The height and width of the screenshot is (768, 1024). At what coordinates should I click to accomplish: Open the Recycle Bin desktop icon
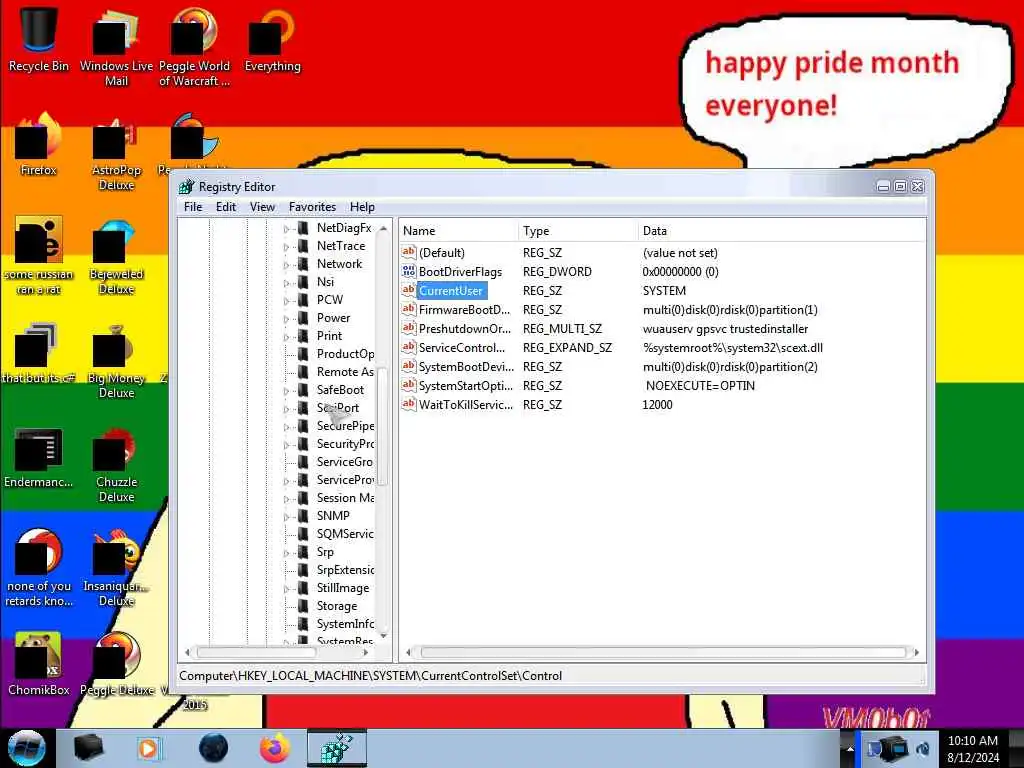(39, 39)
